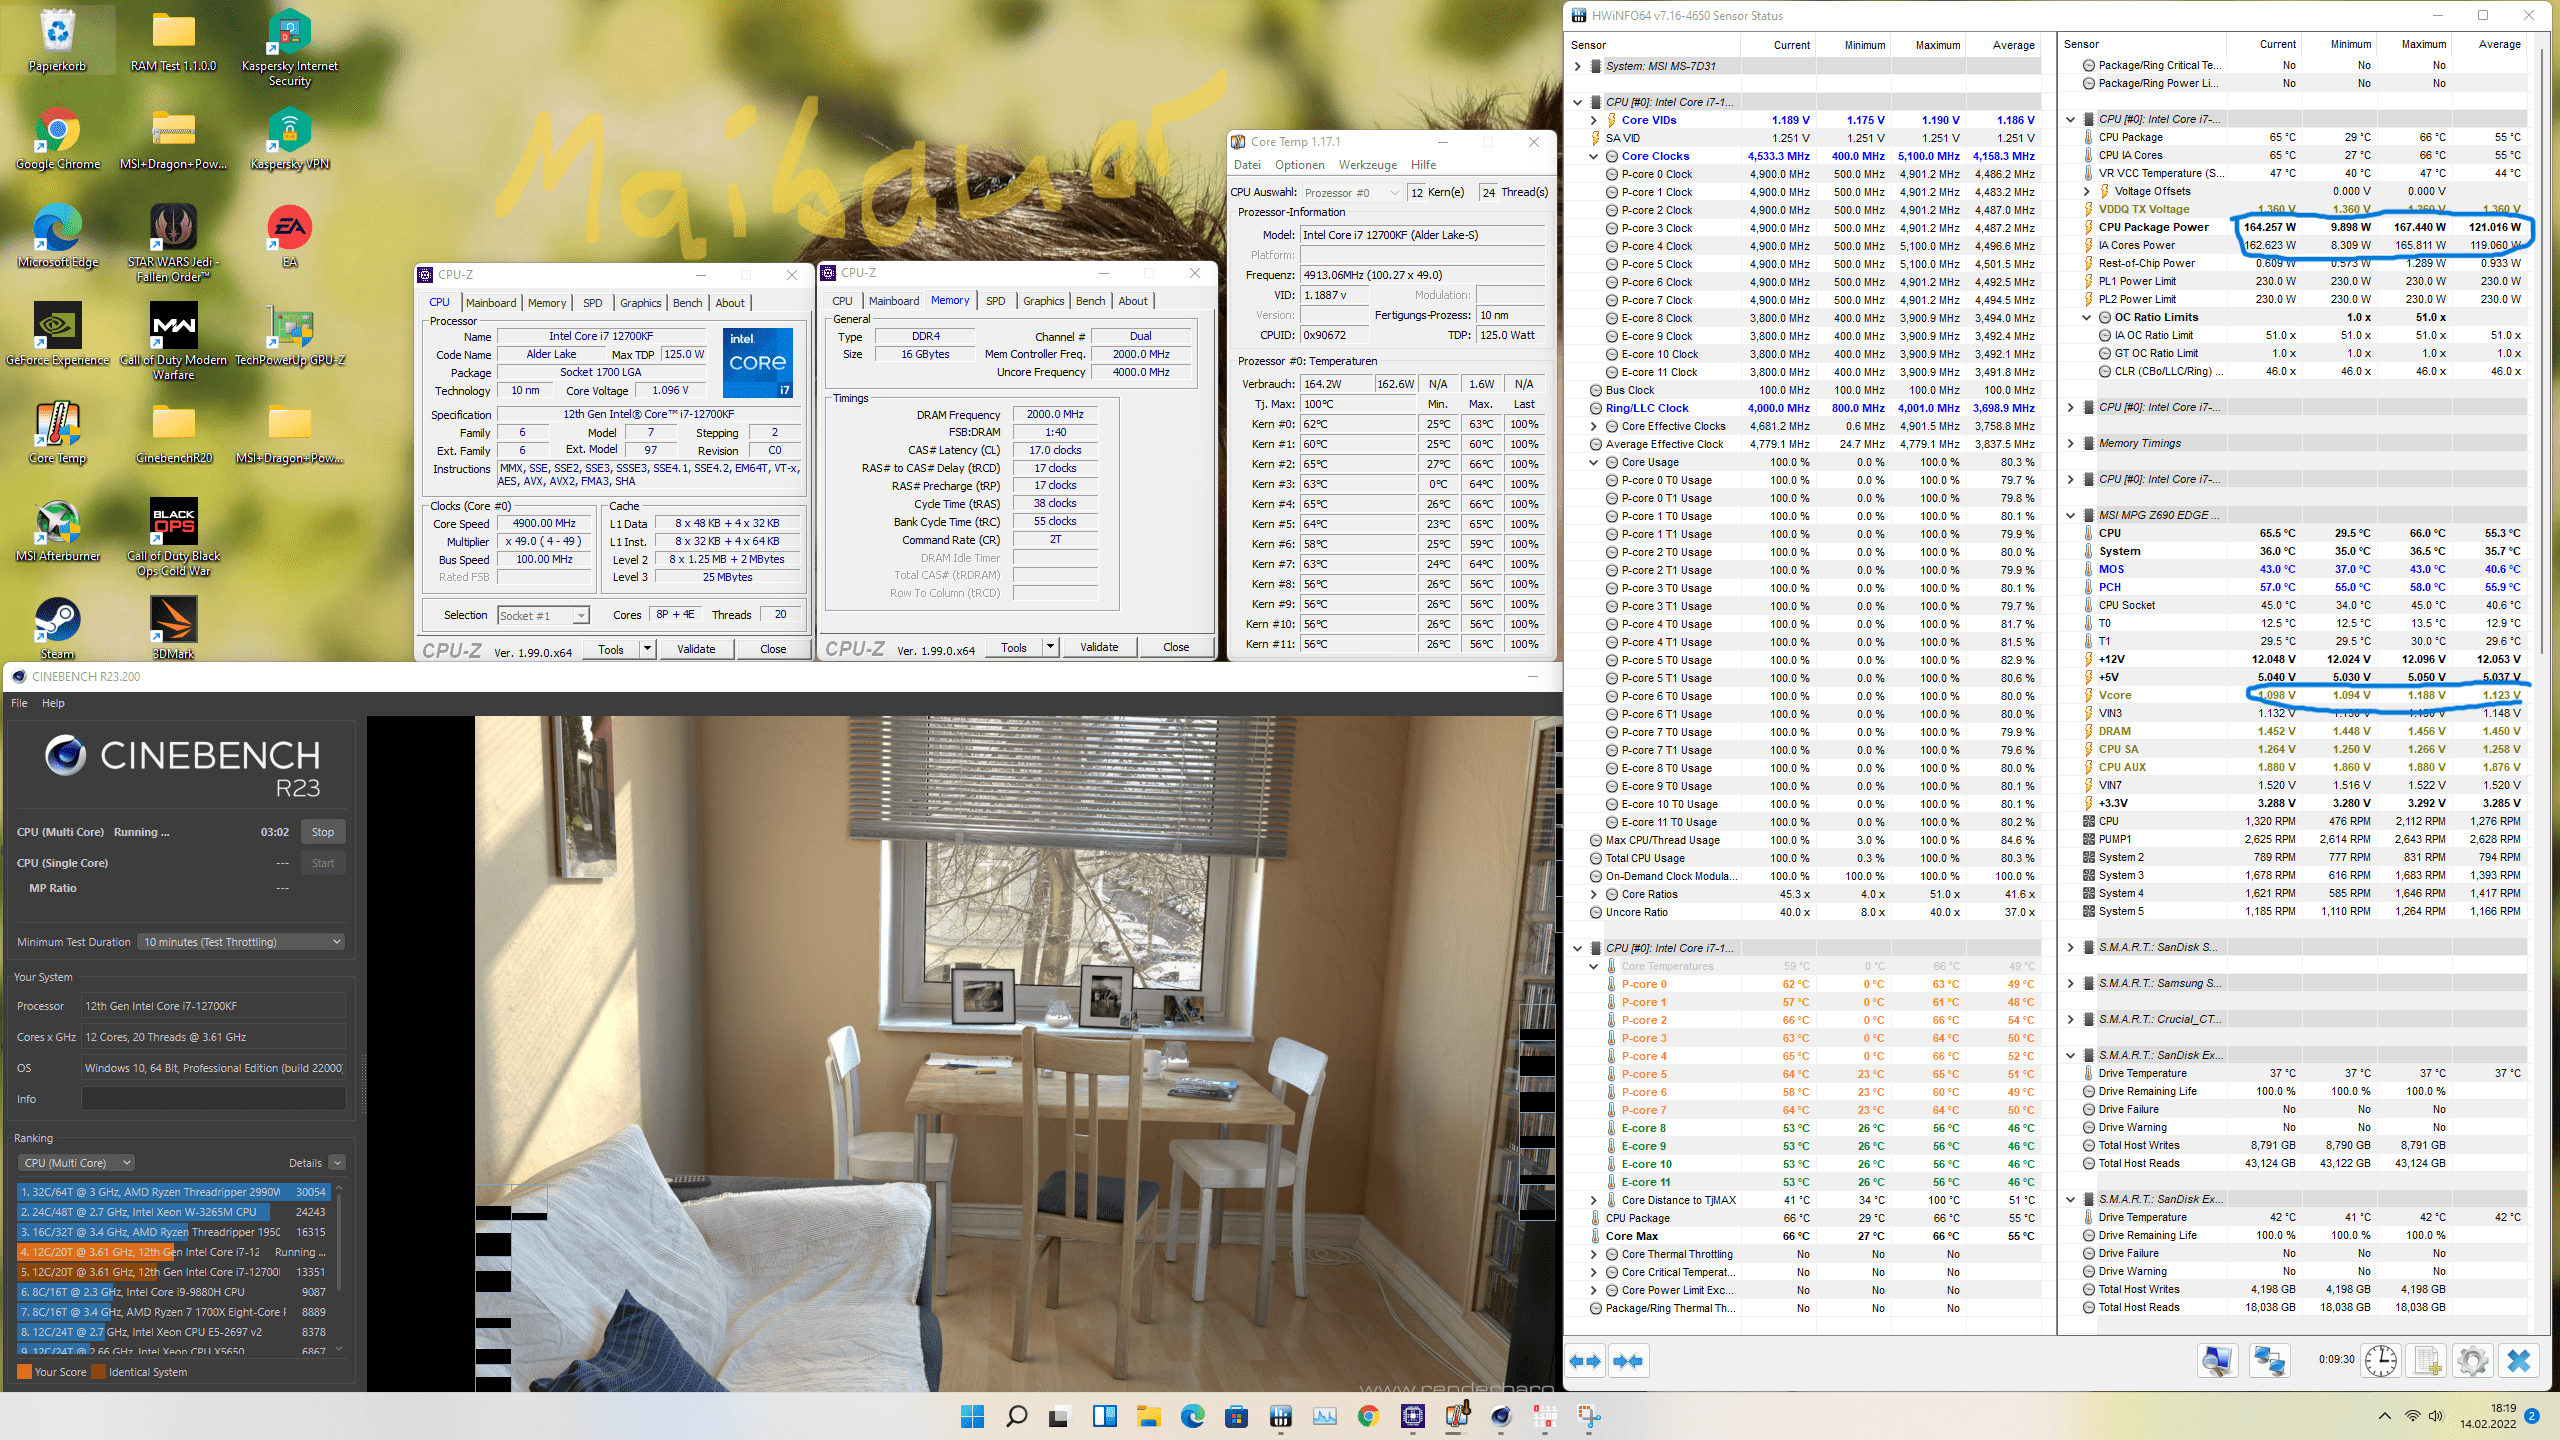Select CPU Package Power row in HWiNFO
The image size is (2560, 1440).
click(x=2300, y=227)
